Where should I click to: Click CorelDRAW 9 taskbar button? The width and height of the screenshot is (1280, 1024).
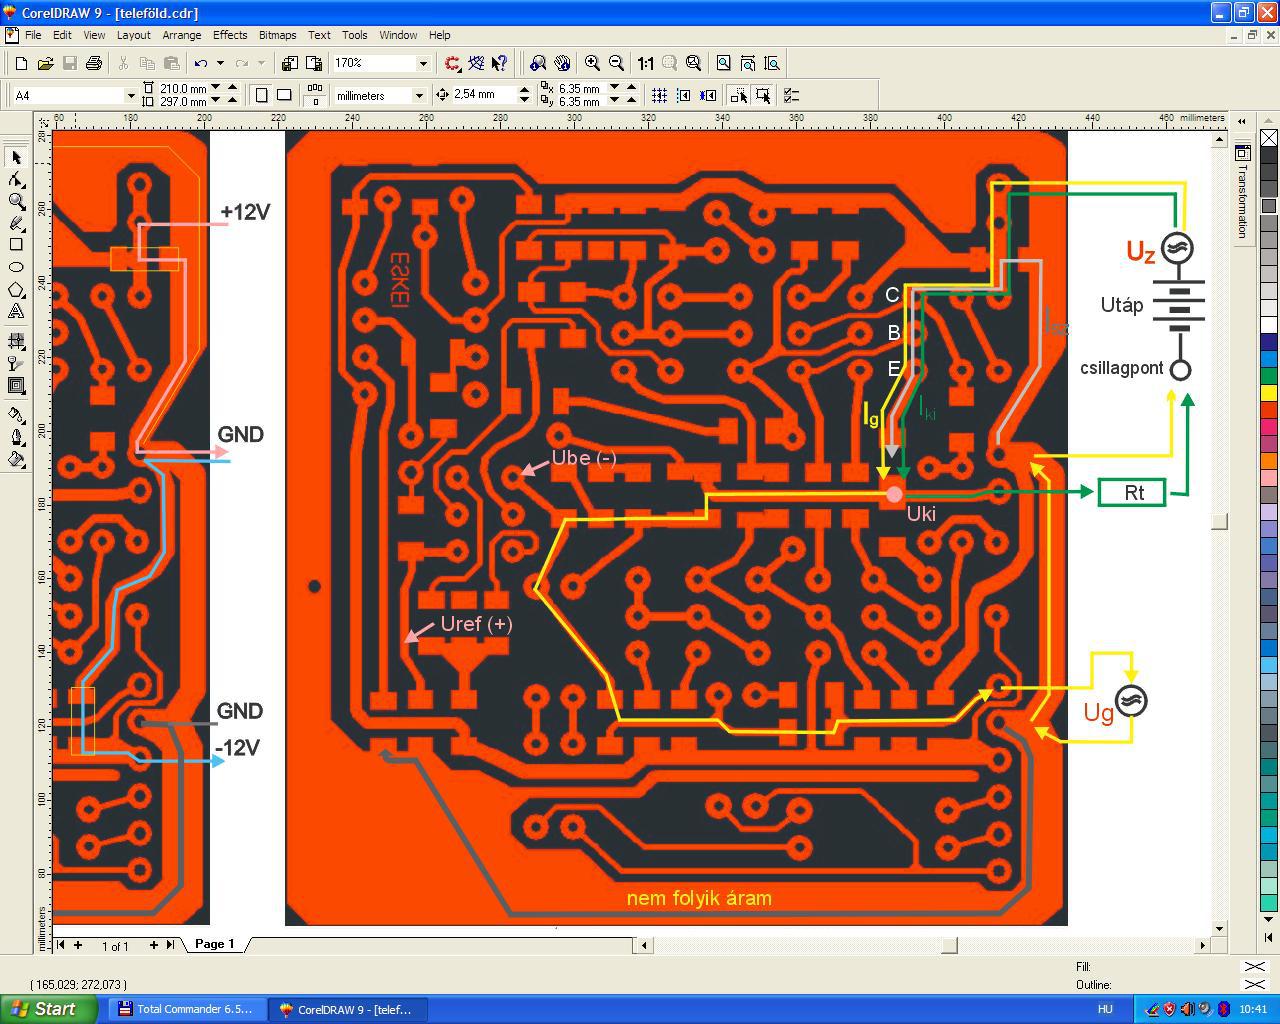347,1009
